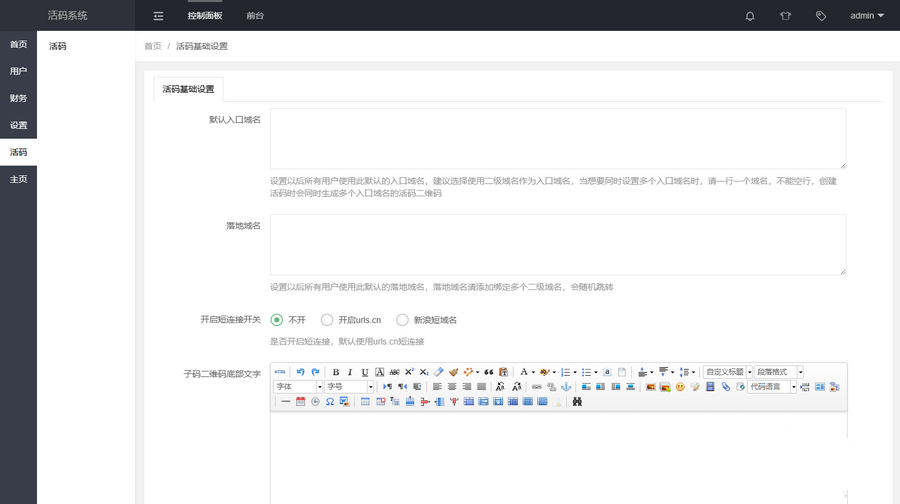Undo last edit in the editor

(300, 372)
